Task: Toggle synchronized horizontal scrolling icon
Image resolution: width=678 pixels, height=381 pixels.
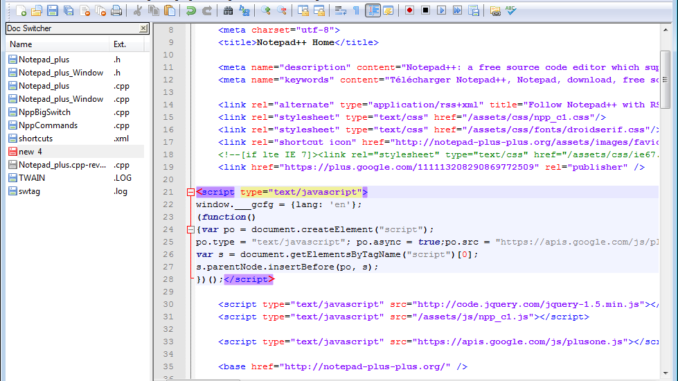Action: [319, 11]
